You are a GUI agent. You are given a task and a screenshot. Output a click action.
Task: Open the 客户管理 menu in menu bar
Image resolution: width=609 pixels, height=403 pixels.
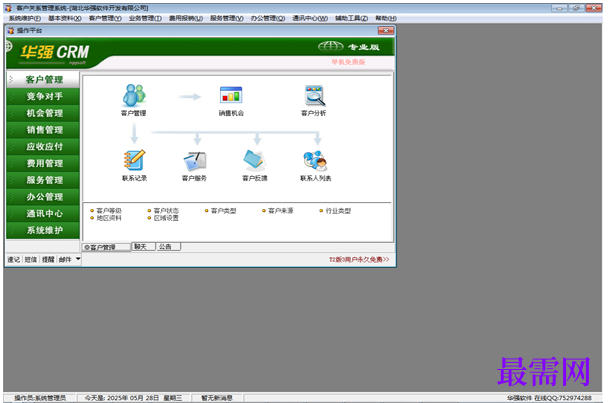[105, 18]
